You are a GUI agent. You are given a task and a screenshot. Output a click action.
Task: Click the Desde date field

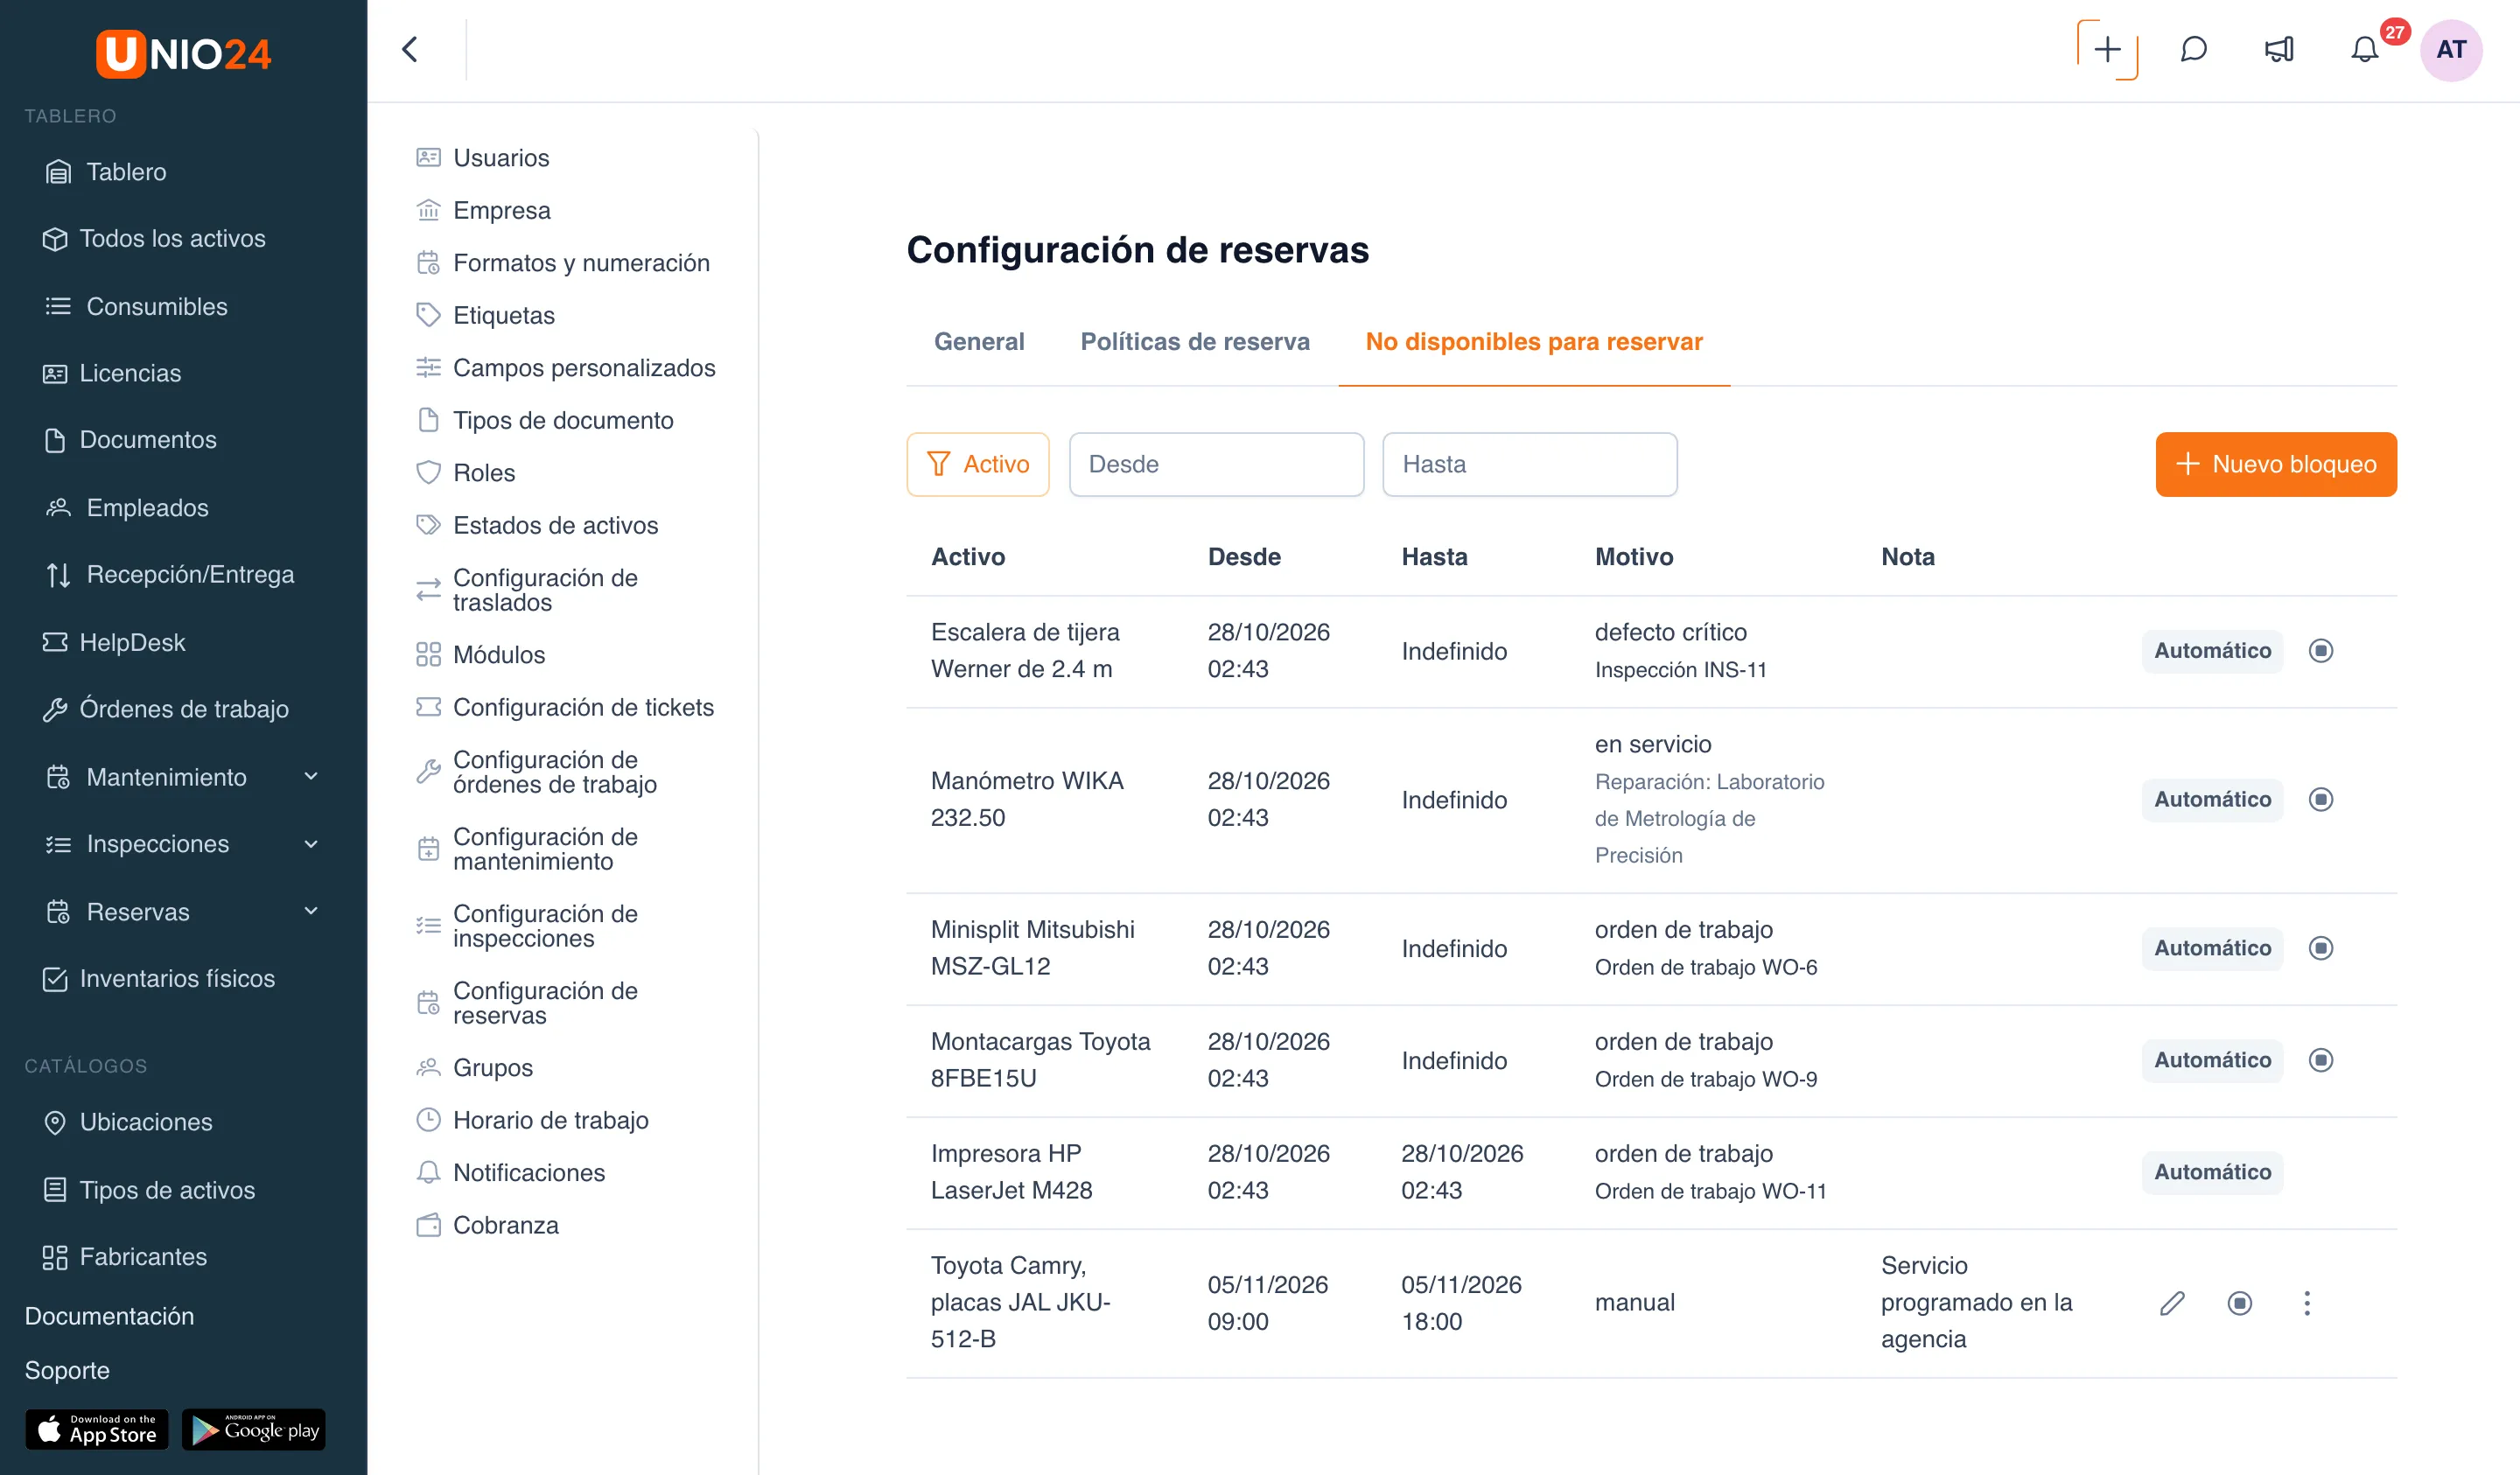[x=1216, y=464]
